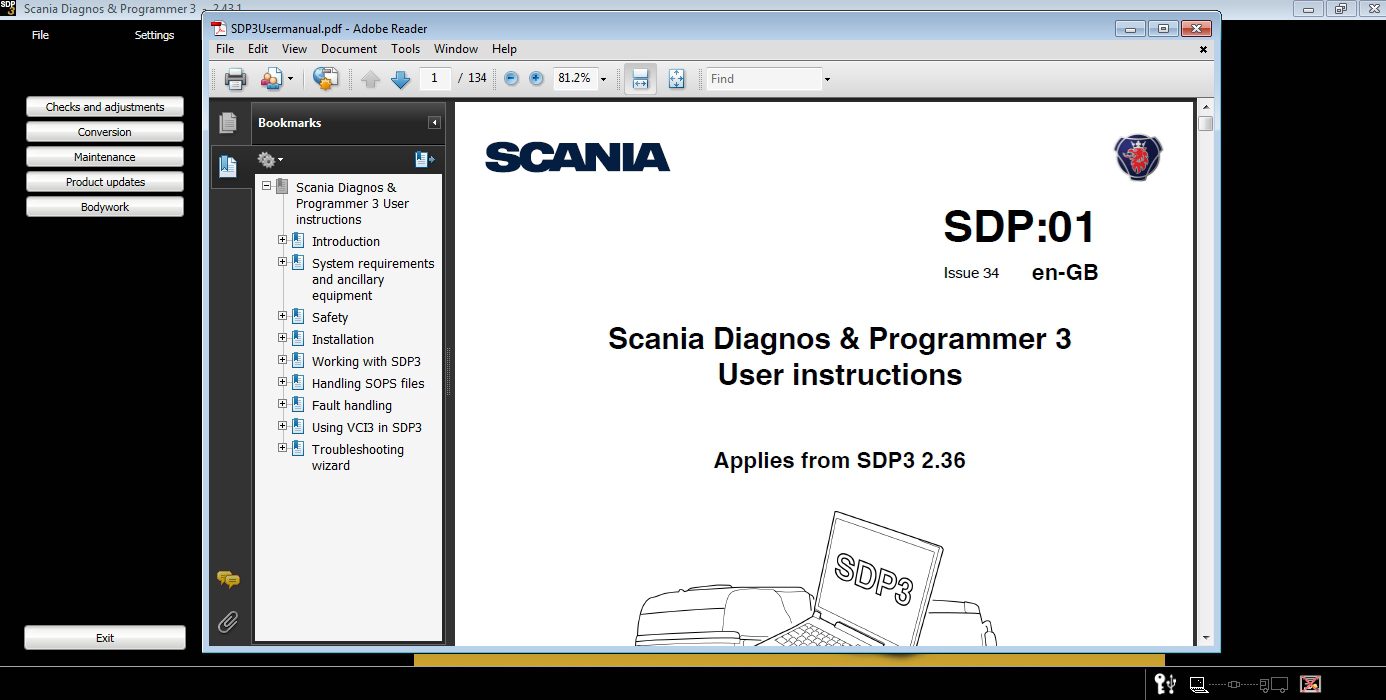Select the Pages panel icon
1386x700 pixels.
(228, 123)
